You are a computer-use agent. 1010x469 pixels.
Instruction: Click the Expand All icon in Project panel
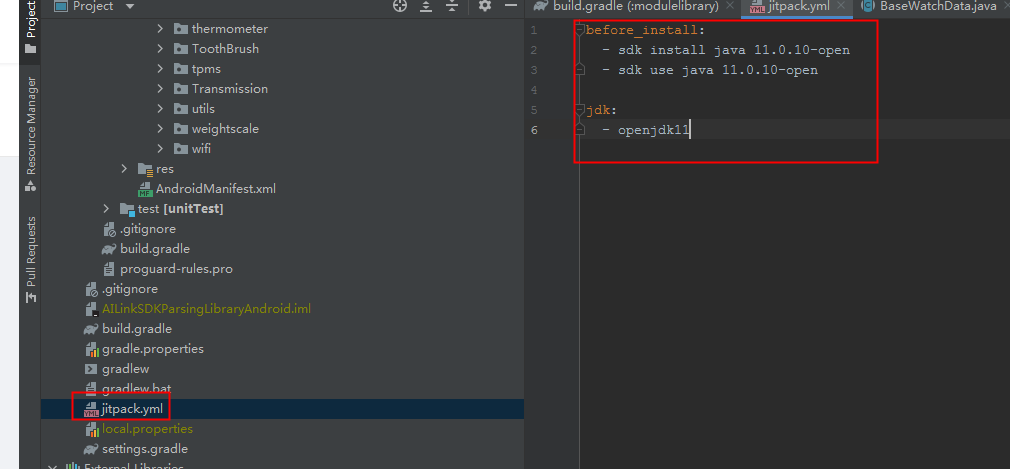click(x=427, y=7)
